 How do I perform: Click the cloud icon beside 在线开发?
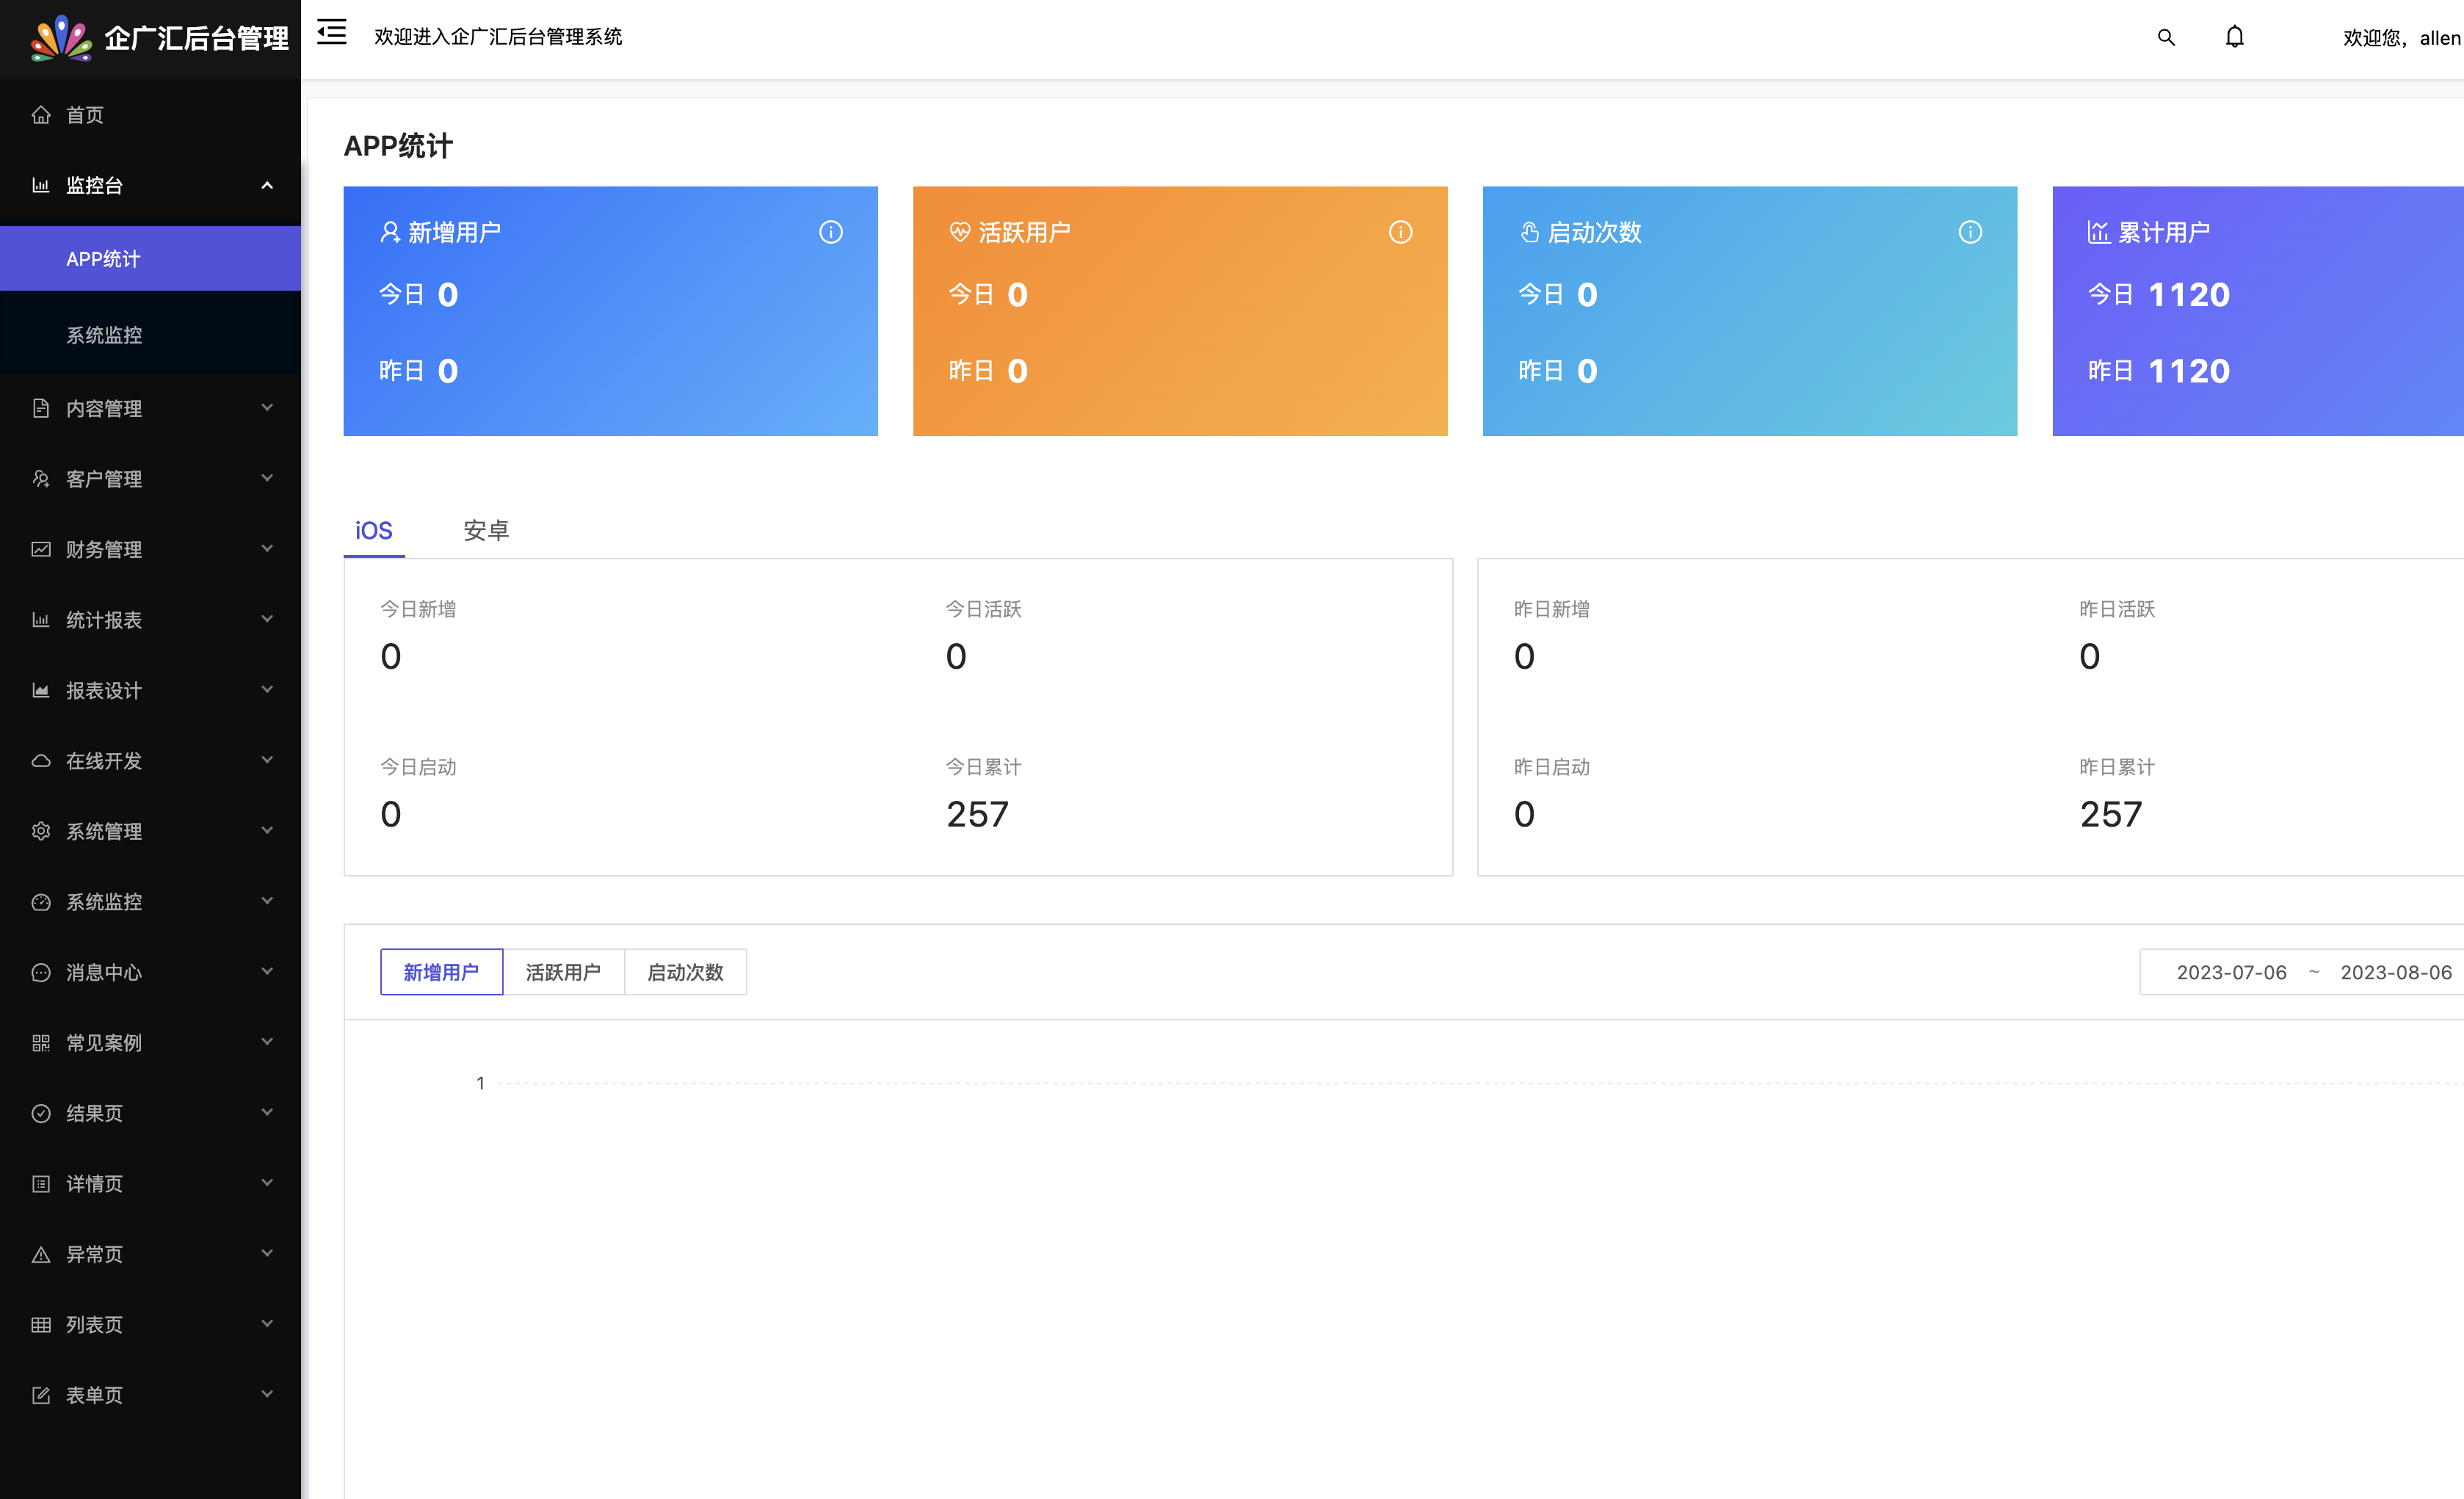(x=41, y=761)
